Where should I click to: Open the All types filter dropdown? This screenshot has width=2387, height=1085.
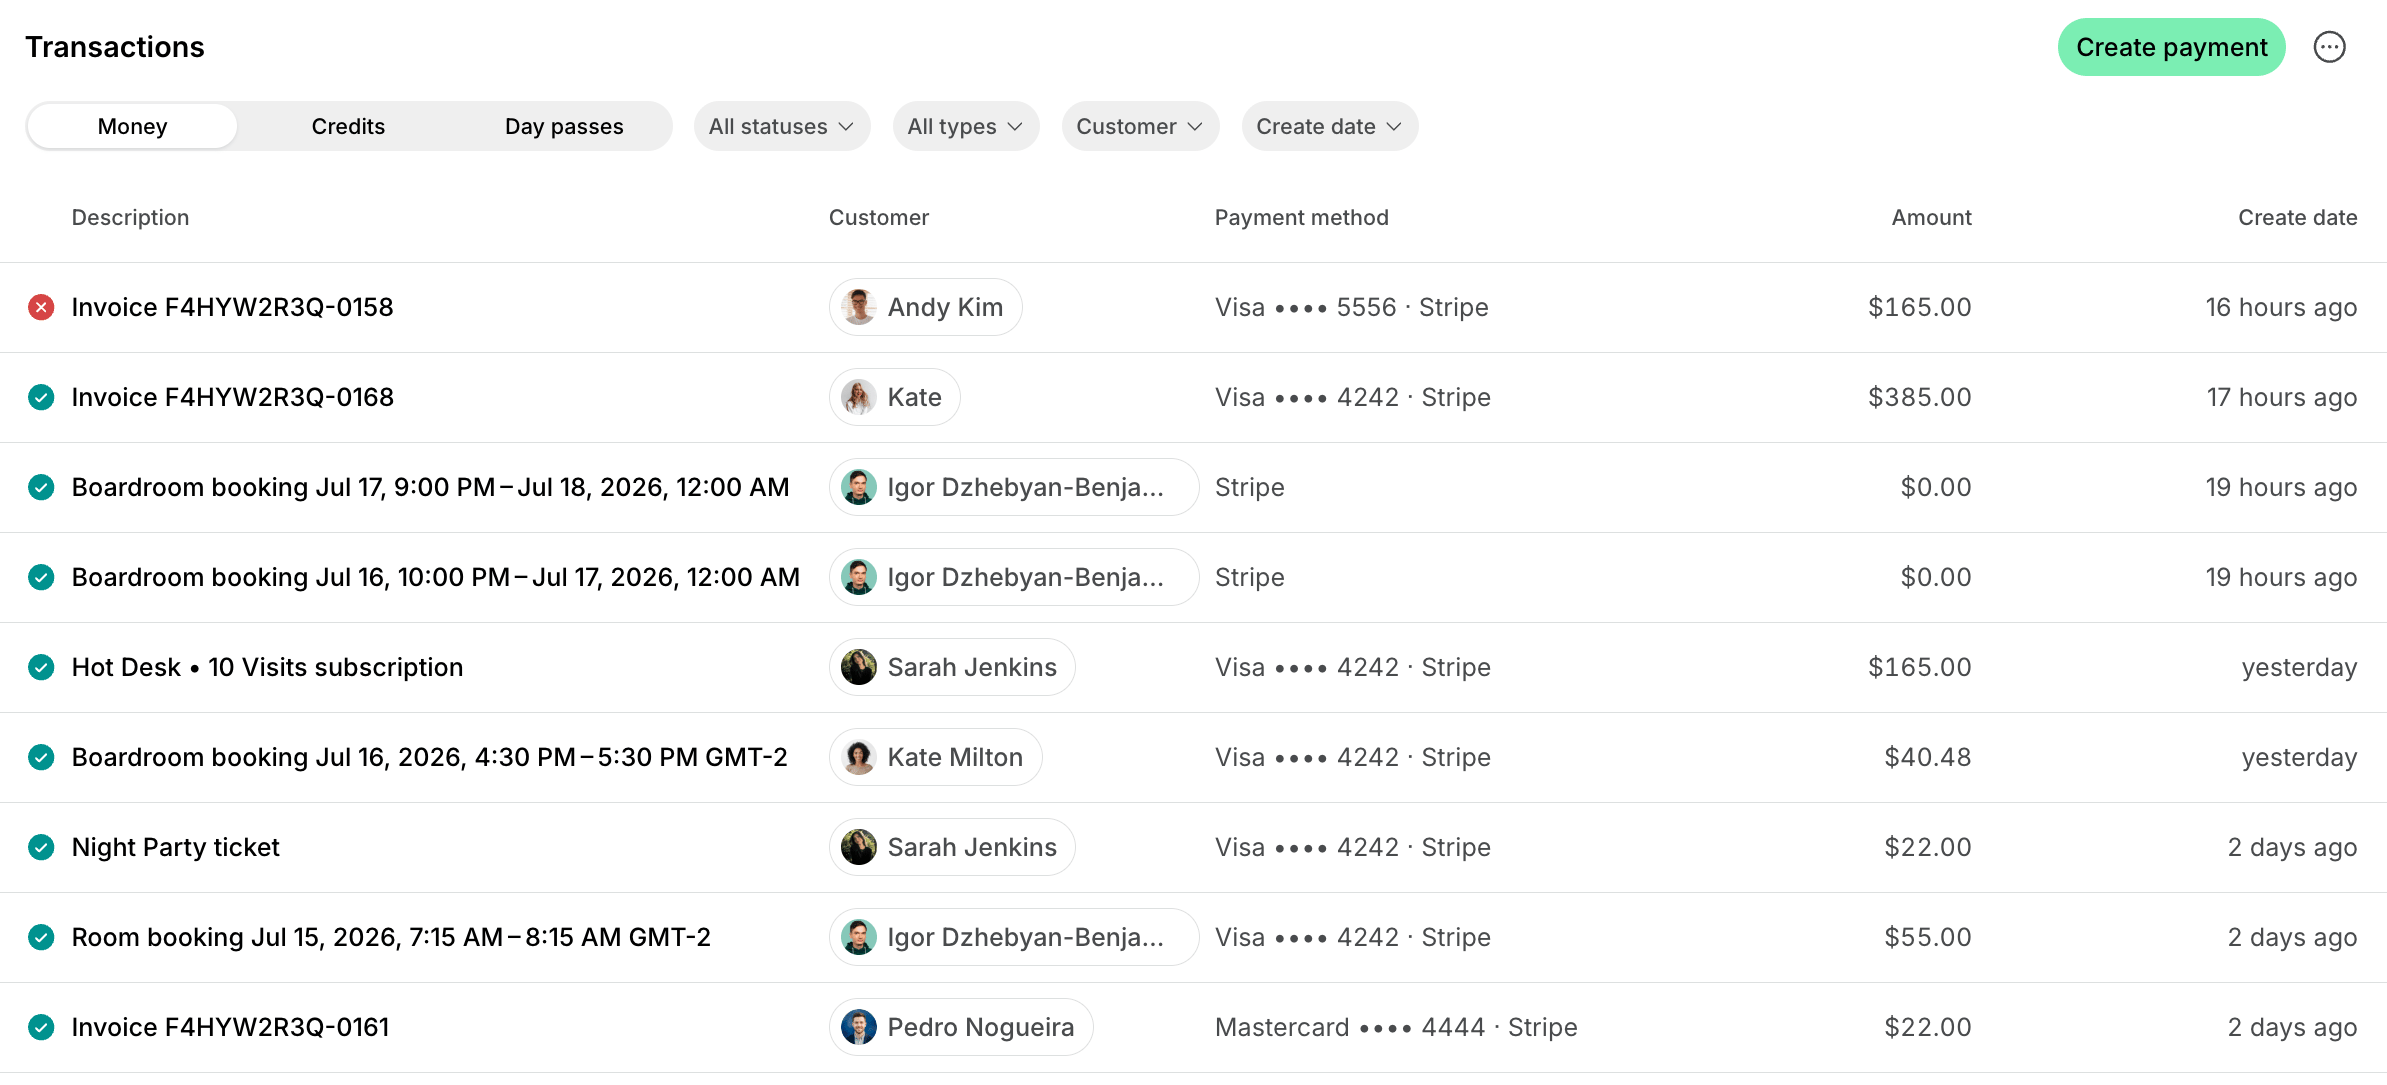[966, 126]
